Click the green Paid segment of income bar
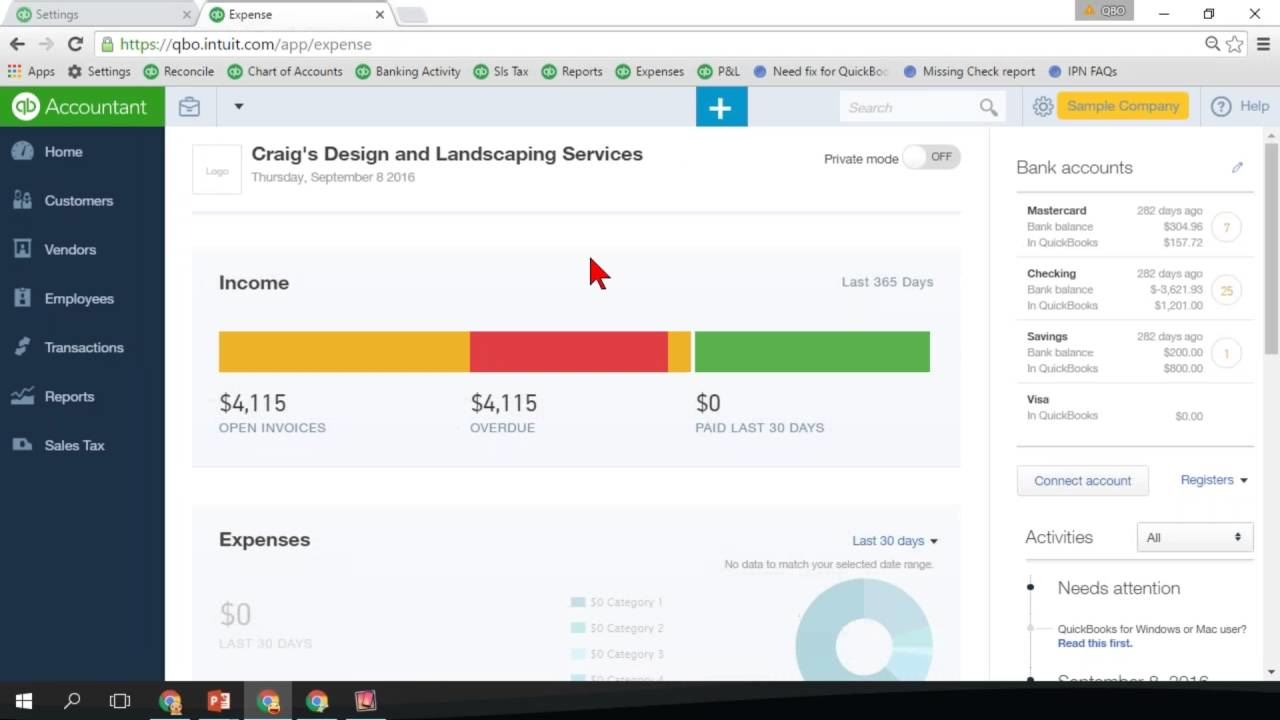The image size is (1280, 720). coord(811,352)
